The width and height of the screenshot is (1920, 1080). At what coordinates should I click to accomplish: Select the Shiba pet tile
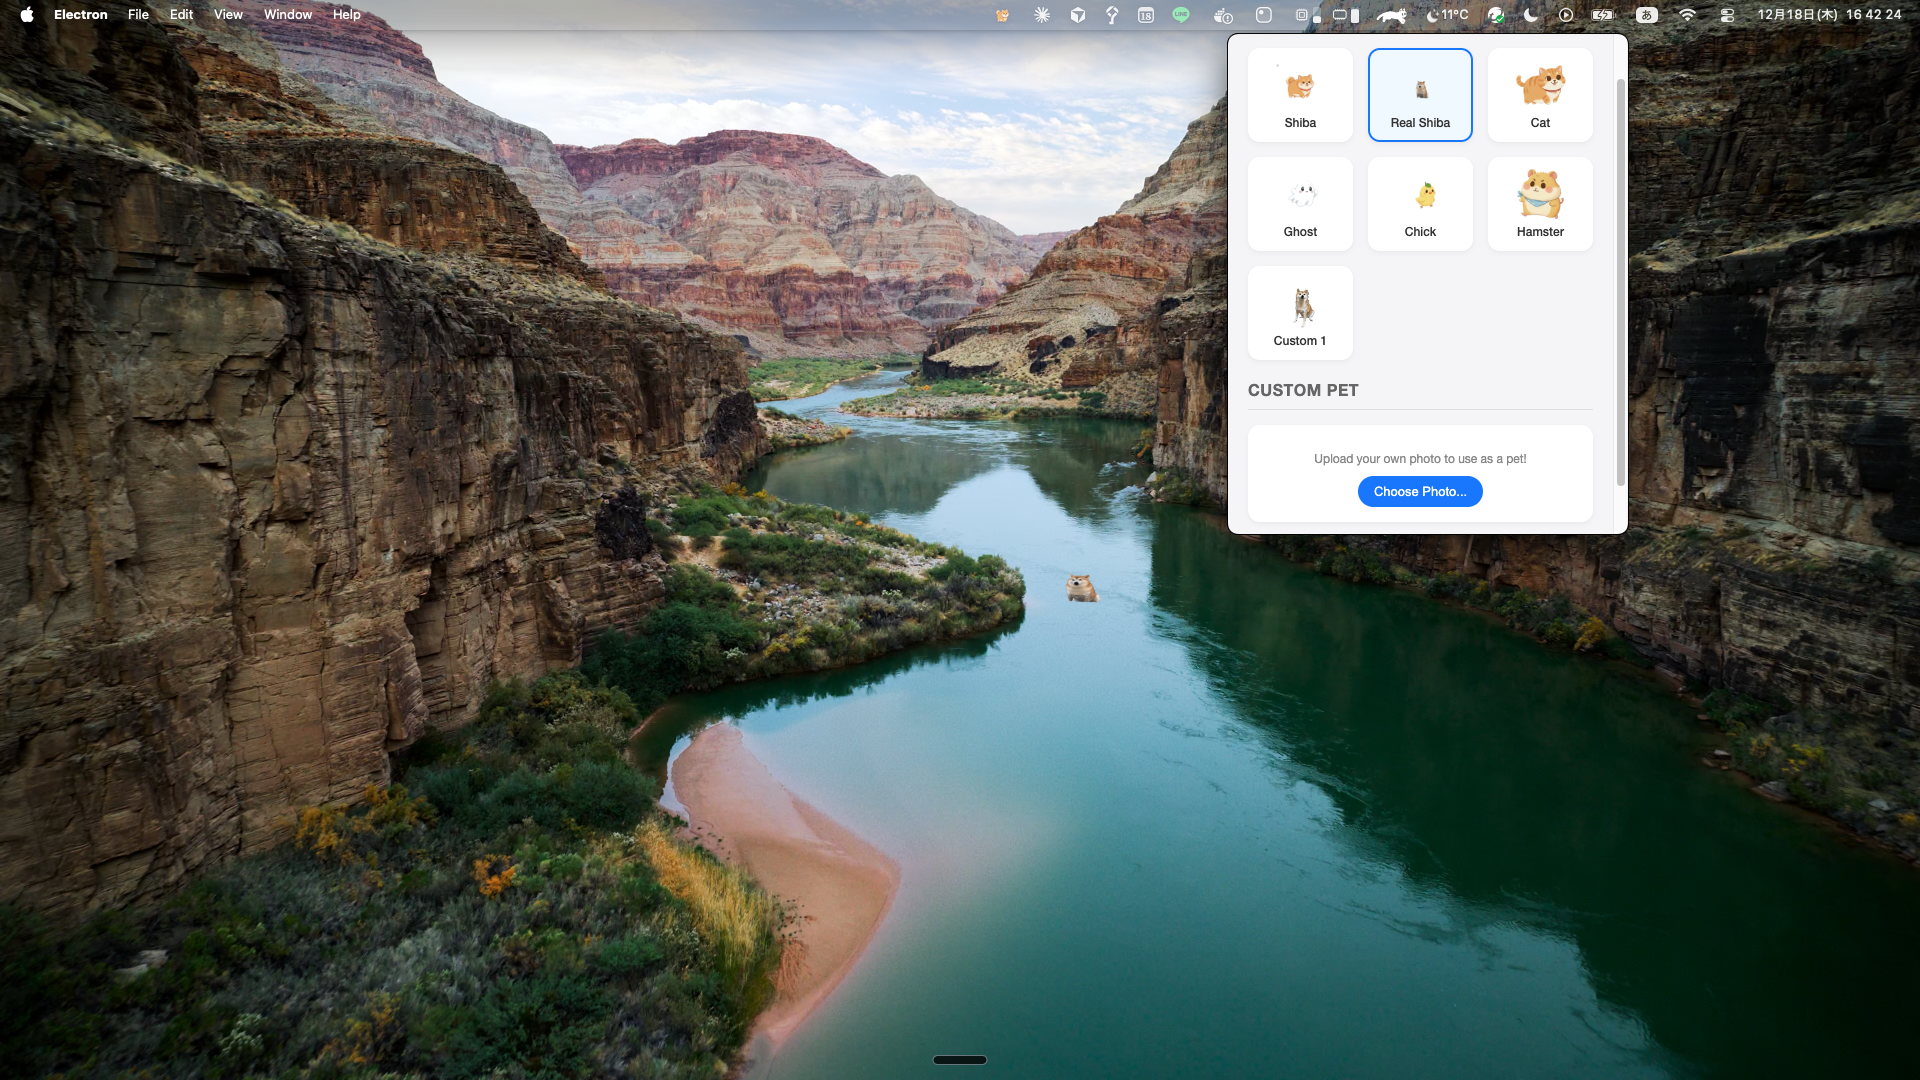click(x=1300, y=95)
